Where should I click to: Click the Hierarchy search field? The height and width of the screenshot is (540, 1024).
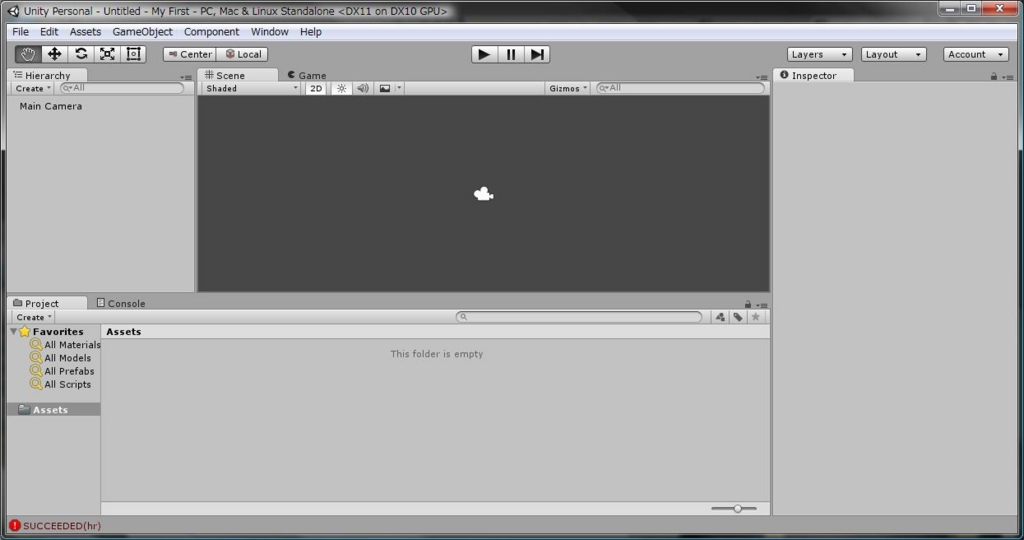click(x=122, y=88)
